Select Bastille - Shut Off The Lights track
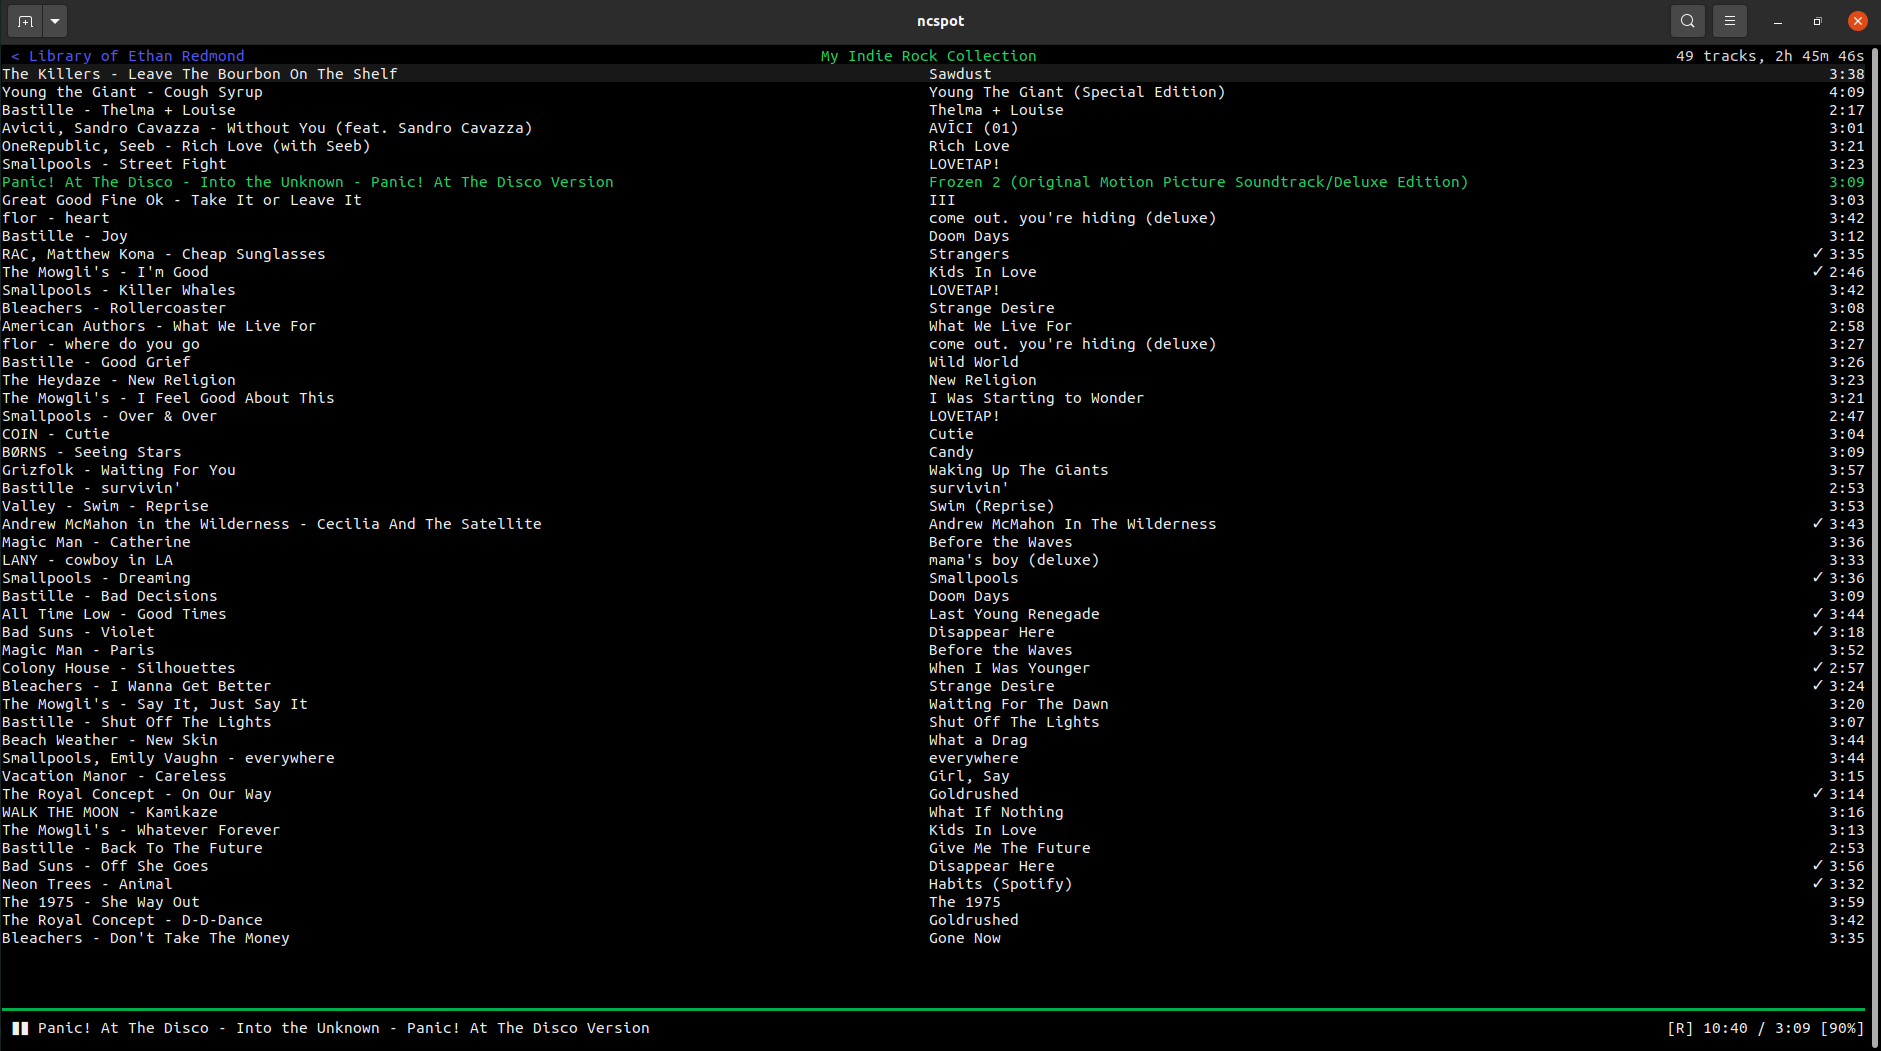 coord(933,722)
